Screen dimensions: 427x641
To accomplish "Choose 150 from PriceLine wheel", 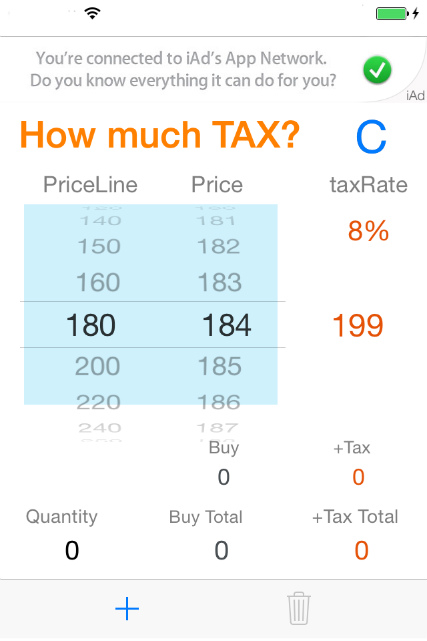I will pyautogui.click(x=99, y=247).
